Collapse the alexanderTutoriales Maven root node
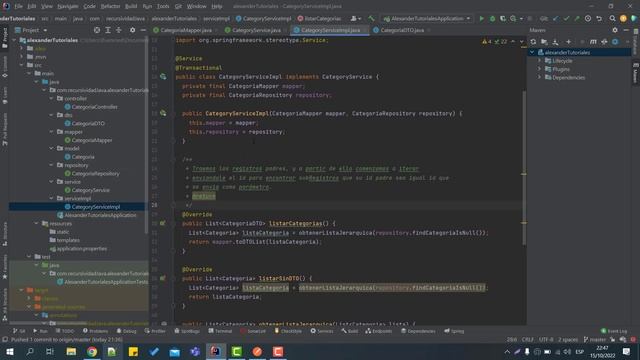Image resolution: width=640 pixels, height=360 pixels. [532, 53]
